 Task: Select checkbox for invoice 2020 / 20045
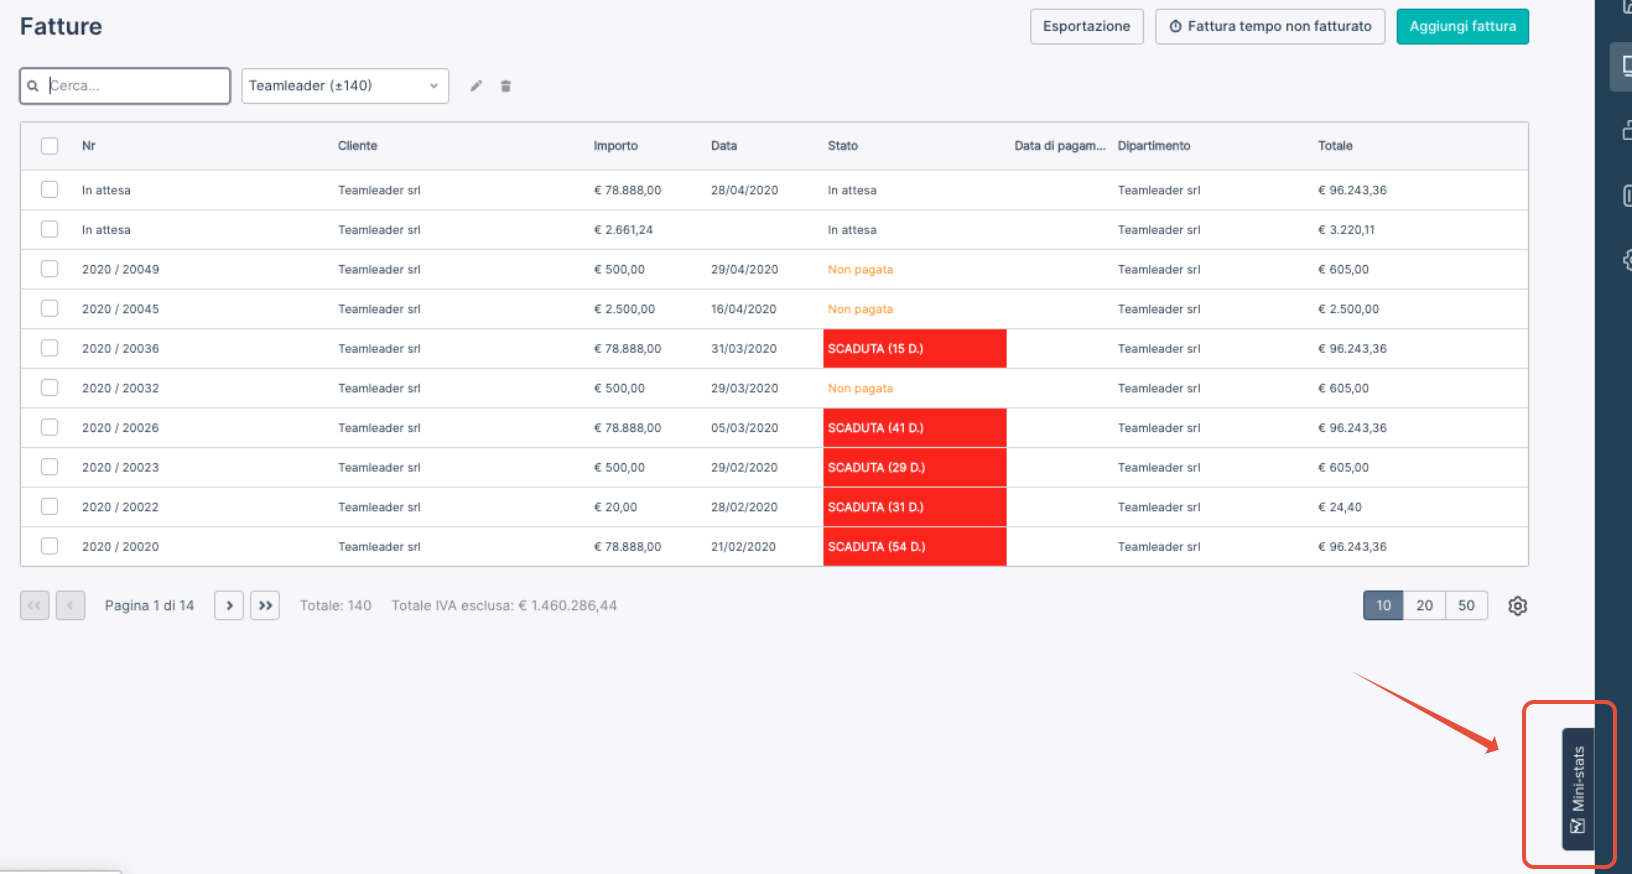(49, 308)
